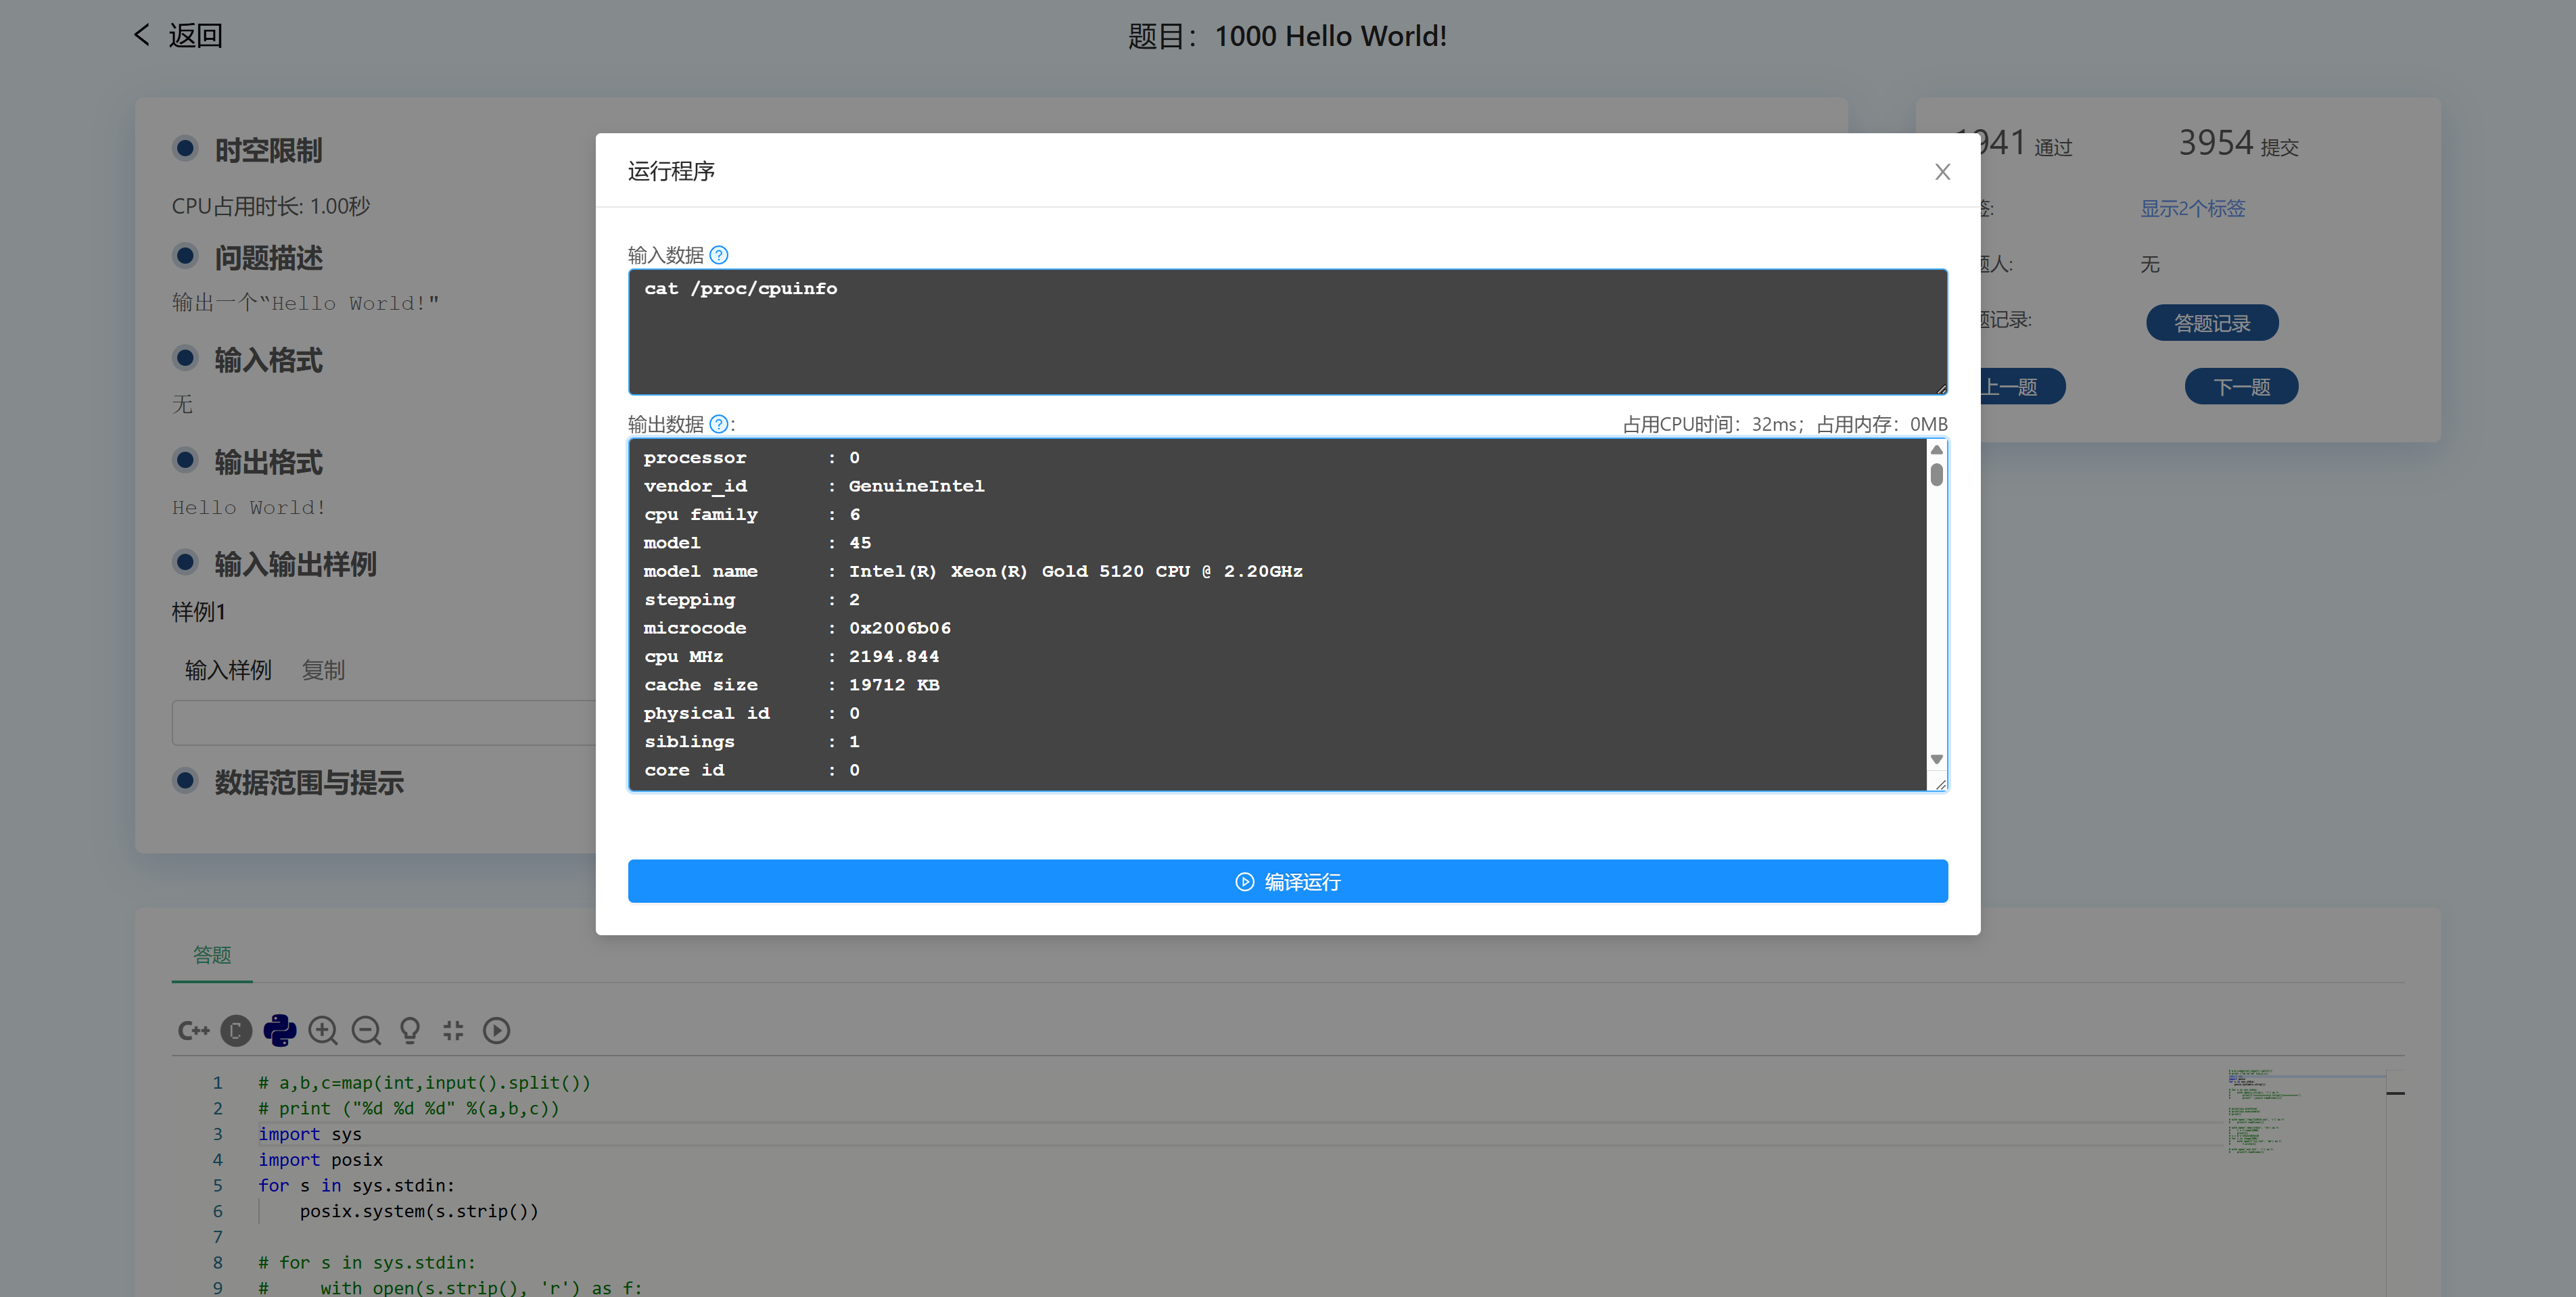Open the 显示2个标签 link
The width and height of the screenshot is (2576, 1297).
click(x=2192, y=208)
